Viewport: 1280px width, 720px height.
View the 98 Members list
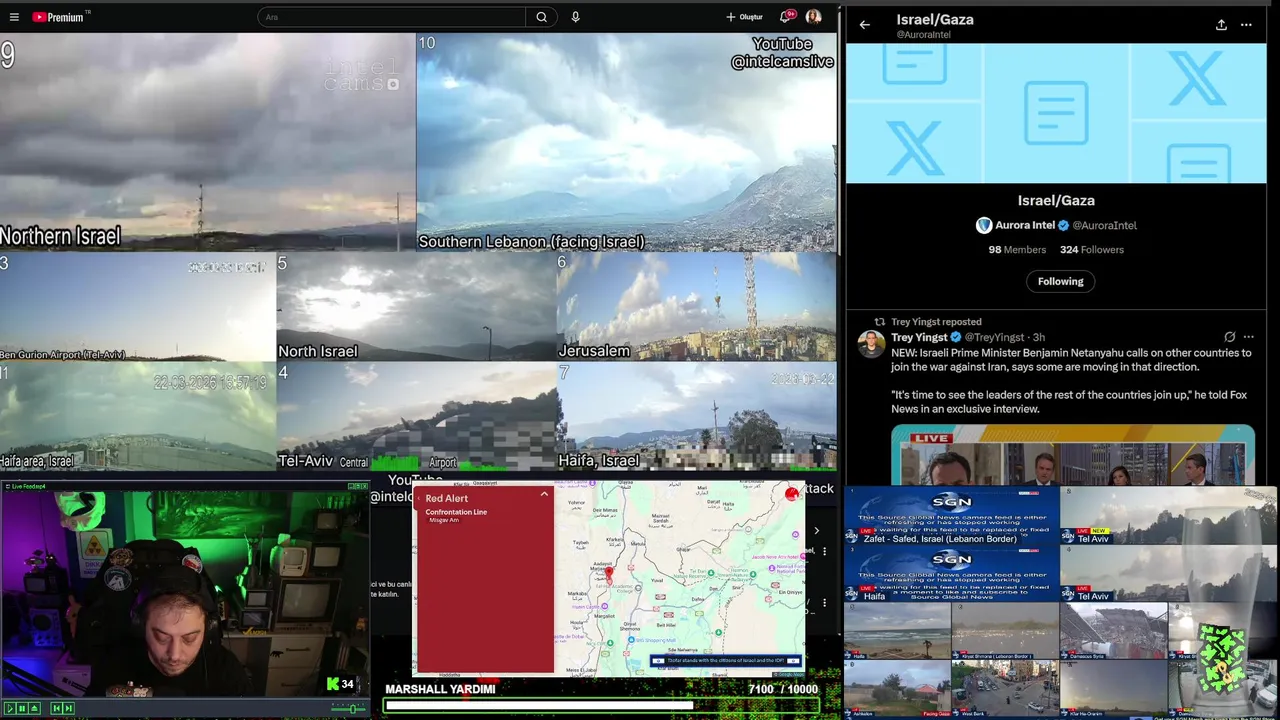coord(1017,250)
